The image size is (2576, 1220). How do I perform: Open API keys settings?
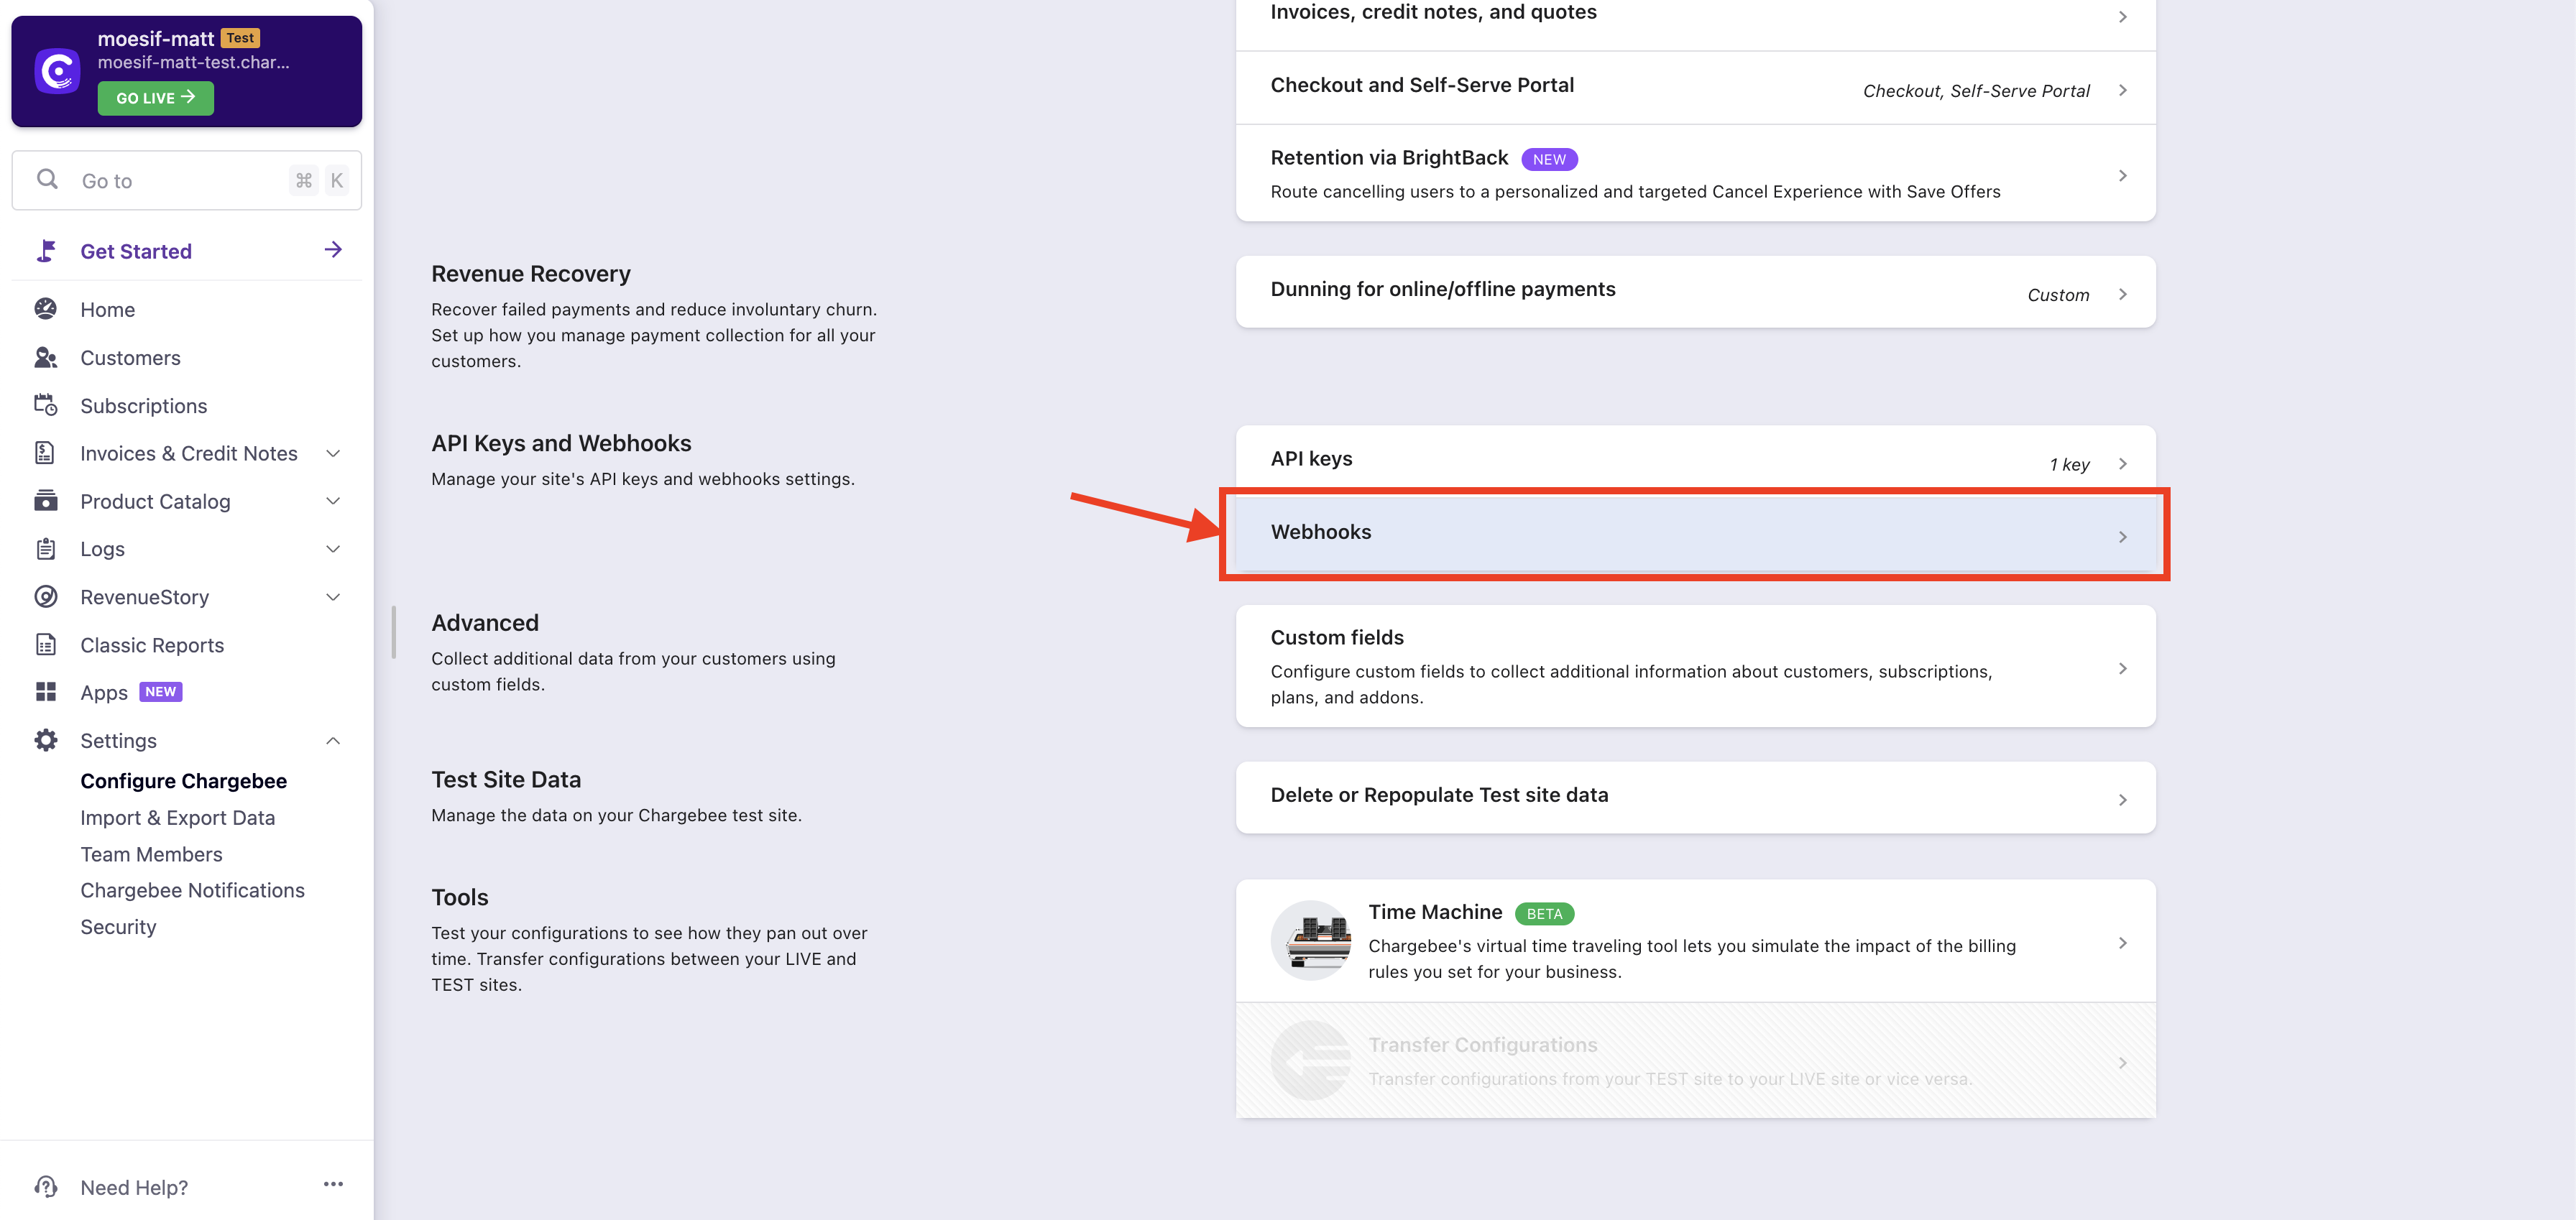[x=1695, y=461]
